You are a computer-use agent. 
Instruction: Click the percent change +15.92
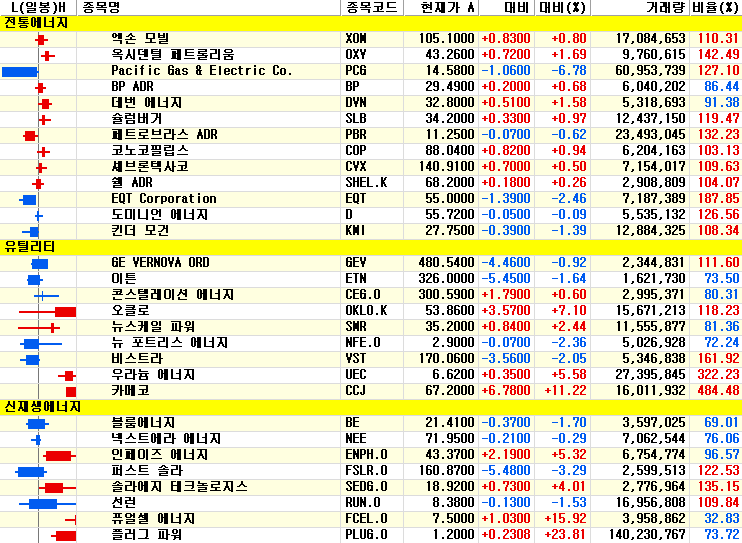tap(565, 518)
